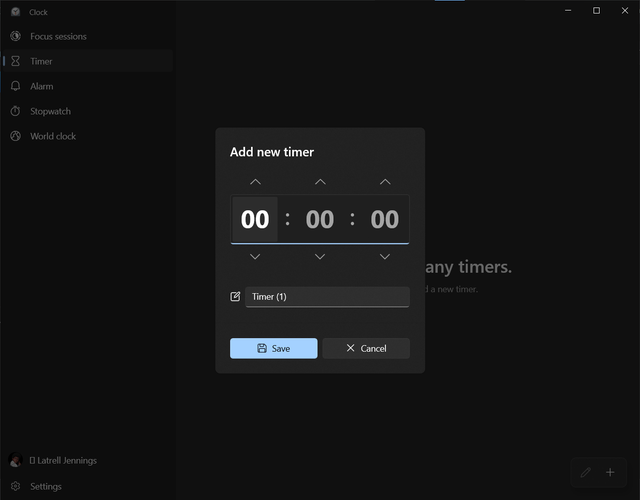The height and width of the screenshot is (500, 640).
Task: Decrease the hours value with down chevron
Action: click(x=255, y=256)
